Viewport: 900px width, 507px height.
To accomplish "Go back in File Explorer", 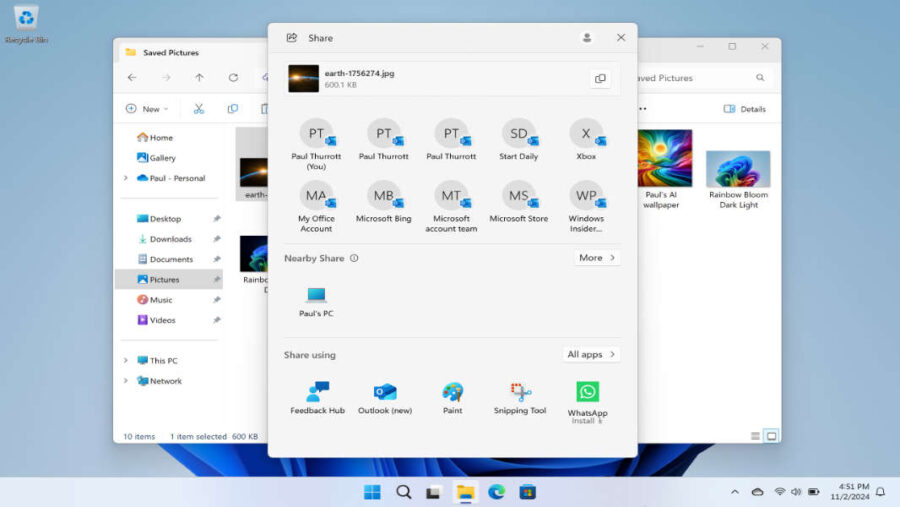I will [132, 78].
